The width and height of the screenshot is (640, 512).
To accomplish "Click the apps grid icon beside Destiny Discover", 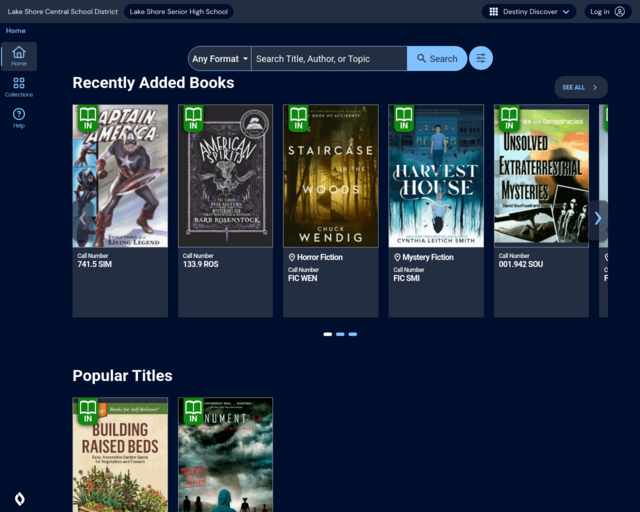I will pos(493,11).
